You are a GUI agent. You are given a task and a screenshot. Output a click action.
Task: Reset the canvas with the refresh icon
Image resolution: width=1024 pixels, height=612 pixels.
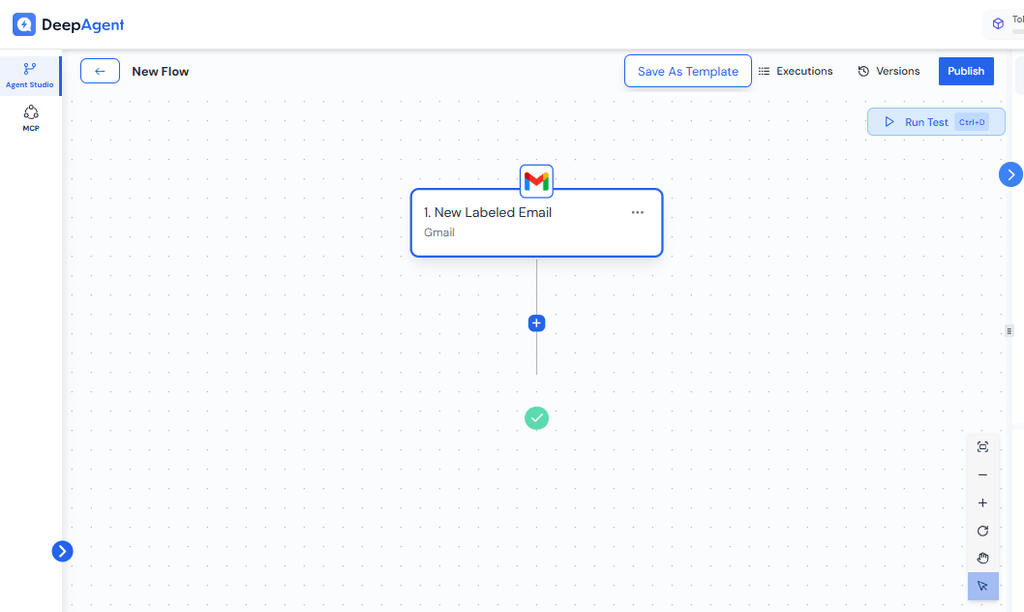point(982,530)
